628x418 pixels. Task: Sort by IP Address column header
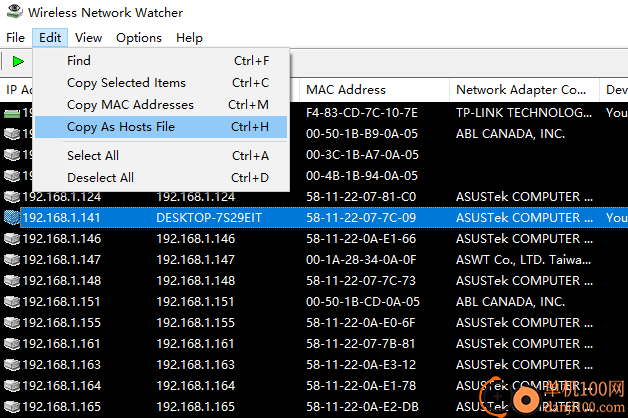tap(17, 90)
